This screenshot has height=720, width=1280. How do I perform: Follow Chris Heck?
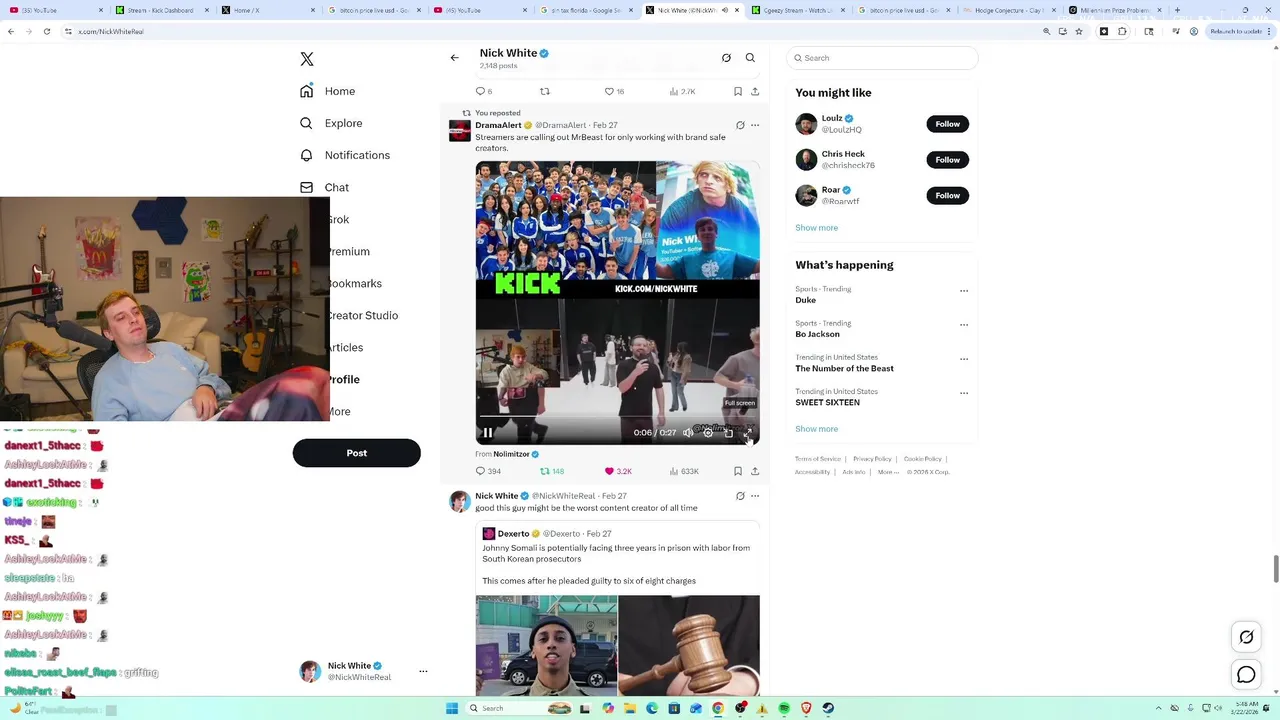pos(947,160)
